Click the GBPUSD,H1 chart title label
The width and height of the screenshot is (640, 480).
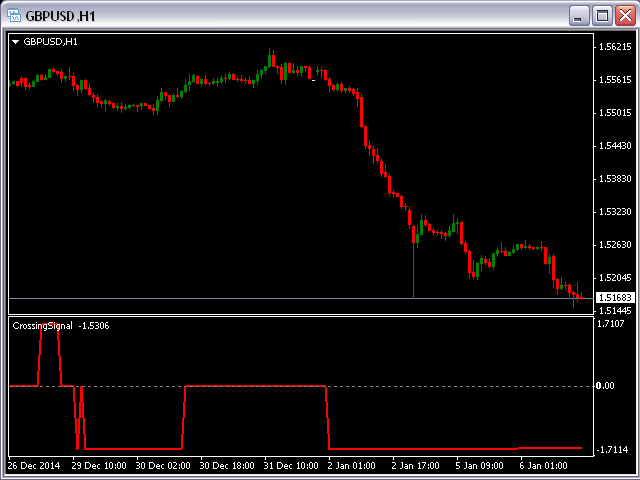click(50, 42)
